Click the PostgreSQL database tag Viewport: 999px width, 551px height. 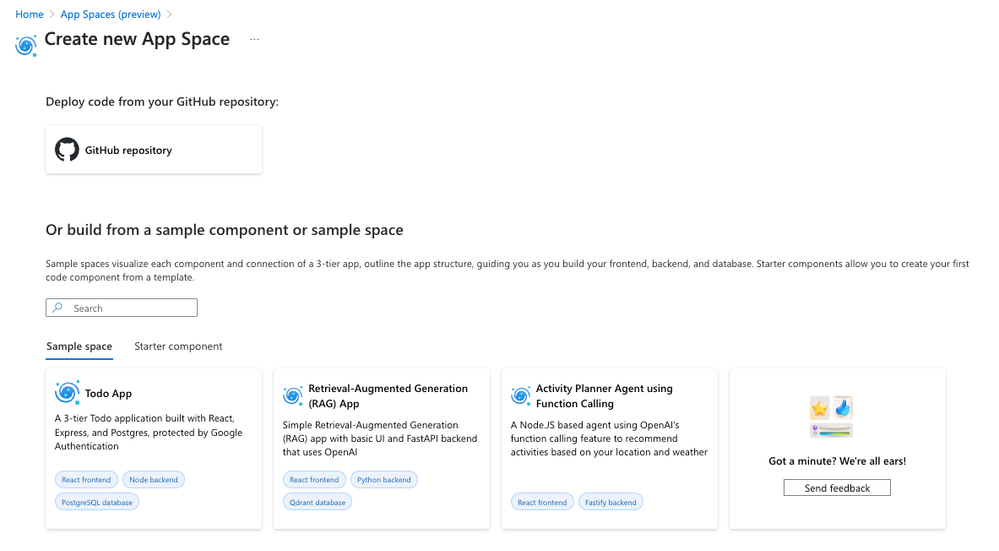(x=97, y=502)
